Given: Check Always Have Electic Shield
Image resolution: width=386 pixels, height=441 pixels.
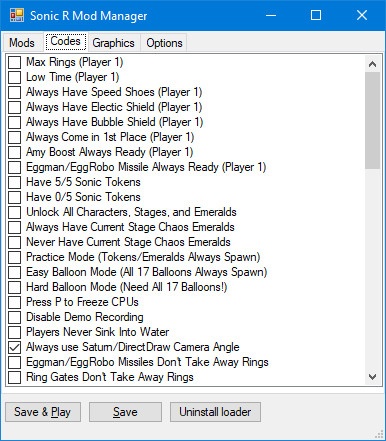Looking at the screenshot, I should 14,107.
